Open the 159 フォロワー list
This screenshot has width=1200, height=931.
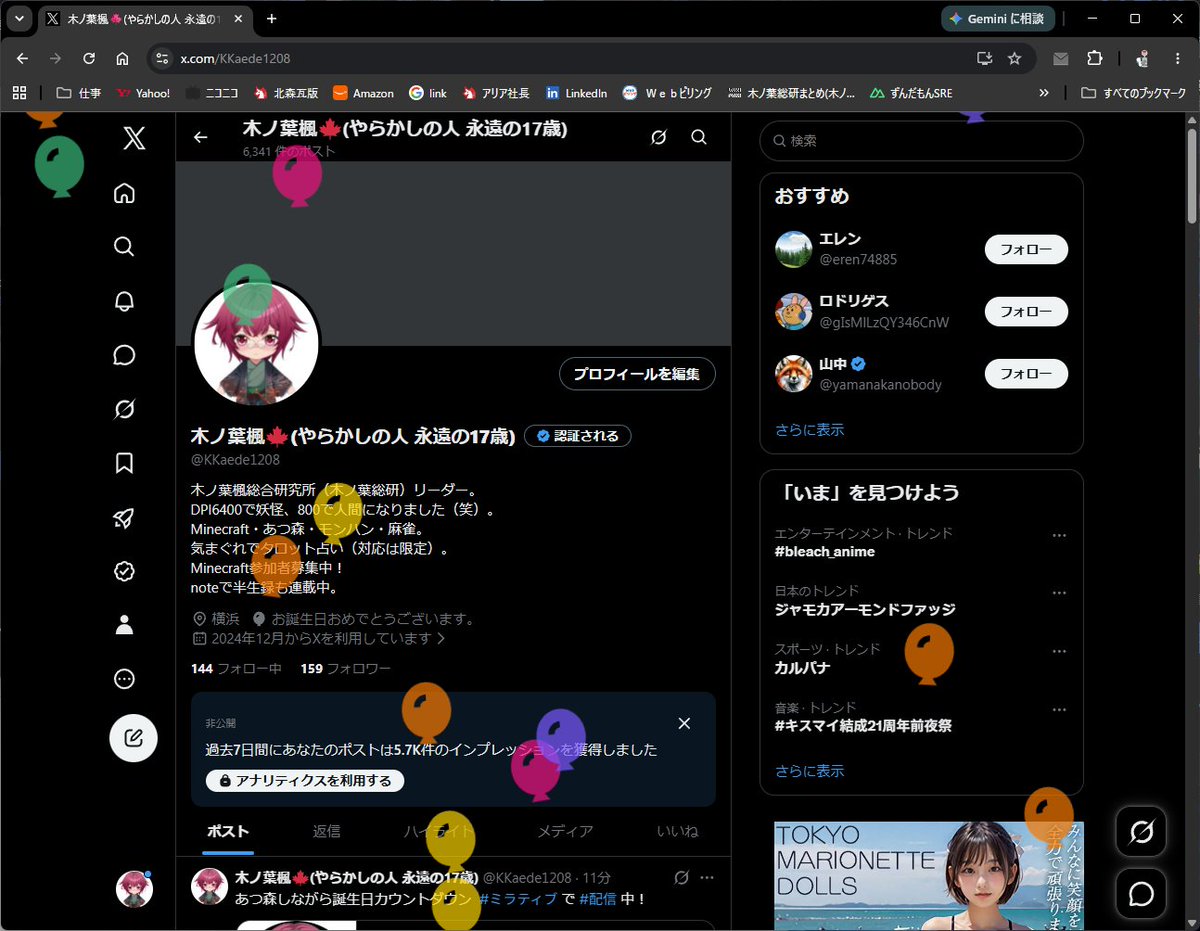(x=345, y=668)
